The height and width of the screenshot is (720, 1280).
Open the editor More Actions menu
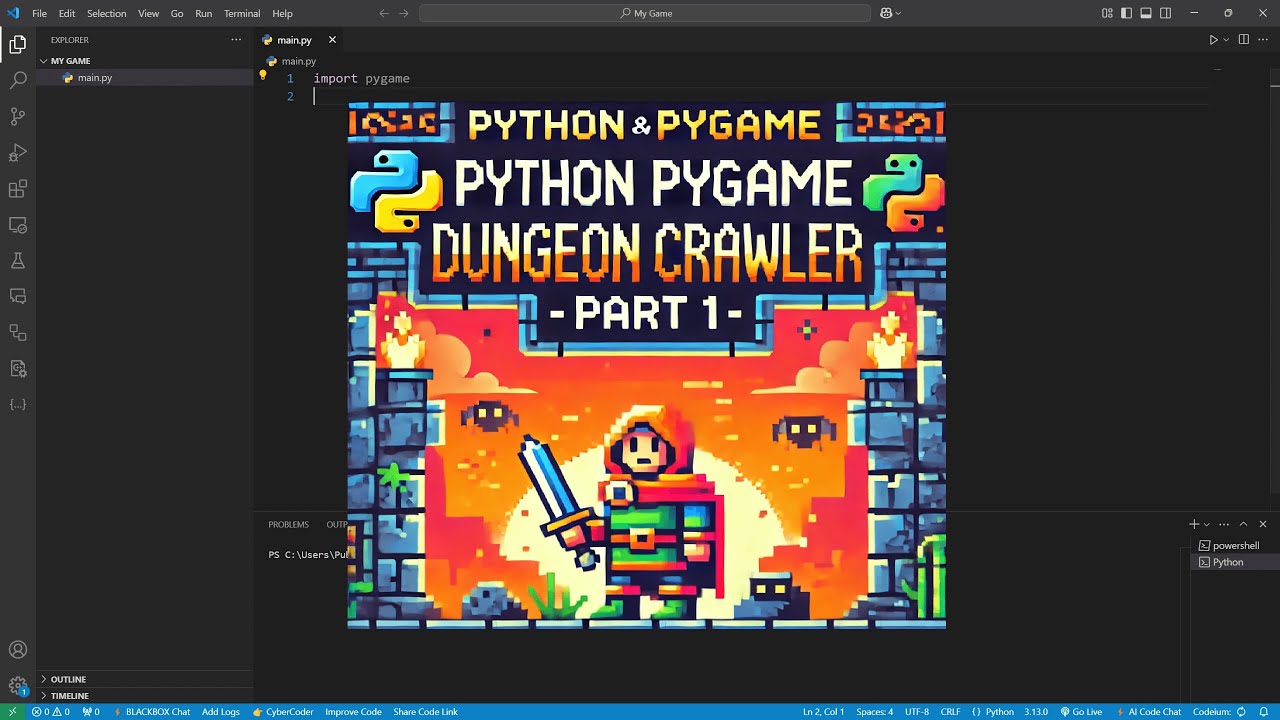point(1263,40)
